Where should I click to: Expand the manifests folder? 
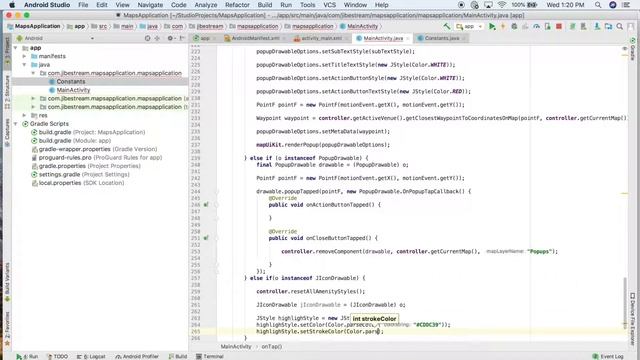[x=24, y=56]
